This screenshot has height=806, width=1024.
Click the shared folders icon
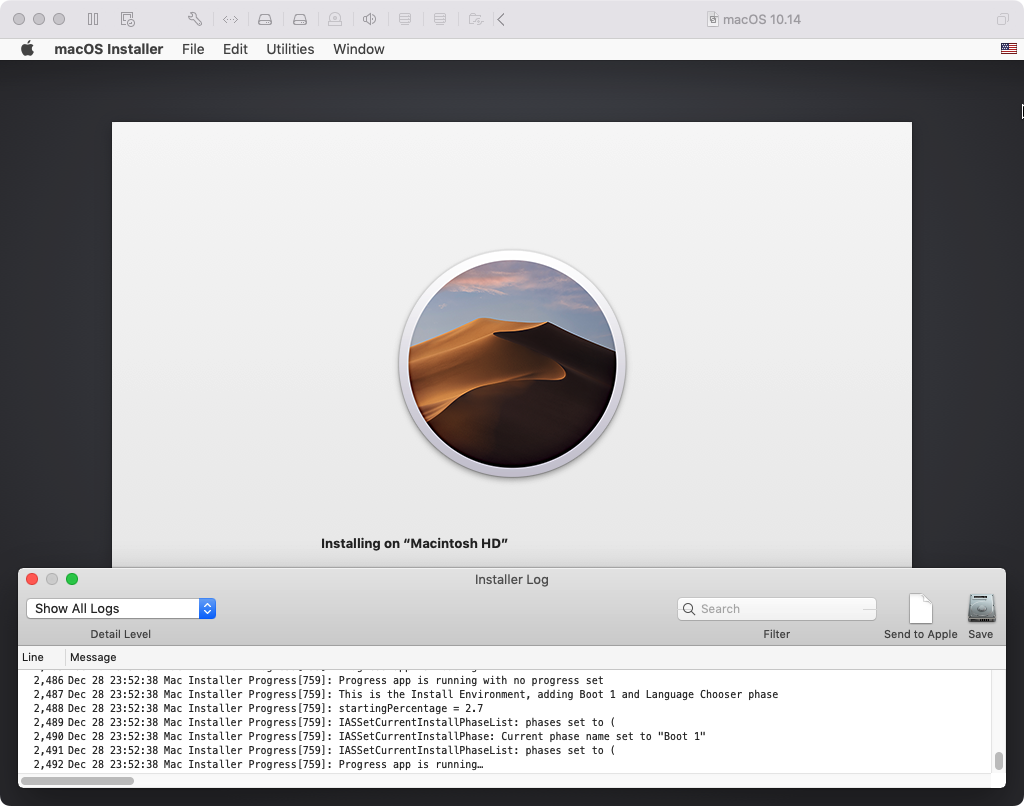[476, 19]
